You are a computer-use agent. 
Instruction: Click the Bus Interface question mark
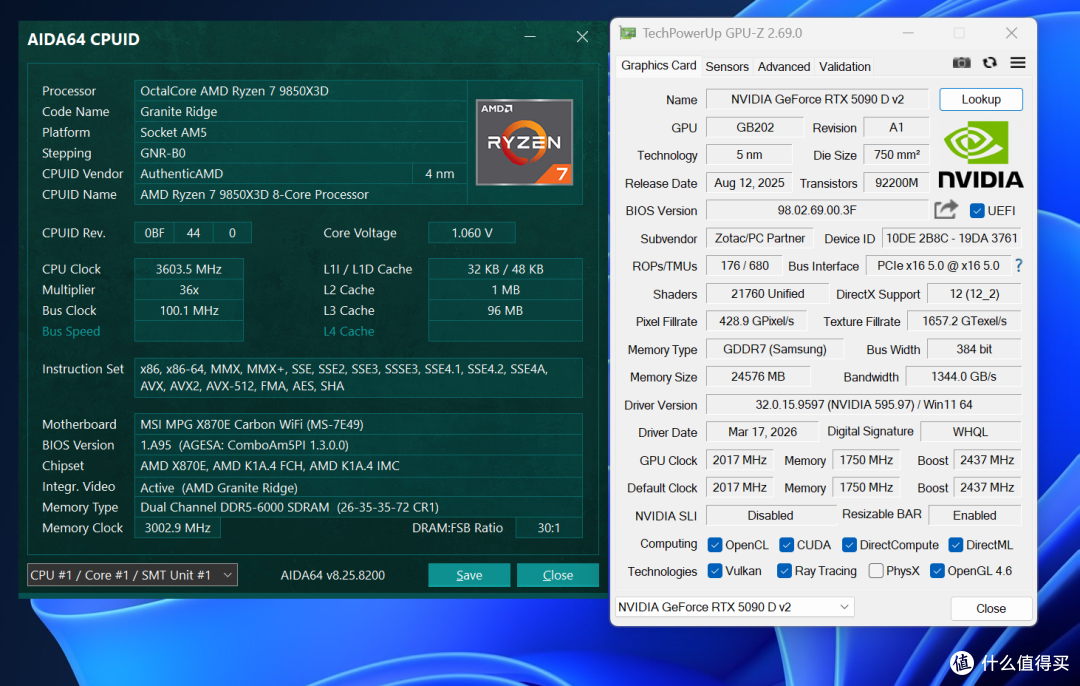point(1019,265)
